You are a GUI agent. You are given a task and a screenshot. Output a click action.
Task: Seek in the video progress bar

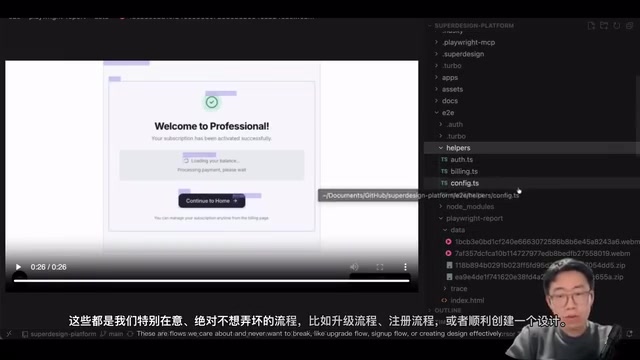tap(211, 280)
